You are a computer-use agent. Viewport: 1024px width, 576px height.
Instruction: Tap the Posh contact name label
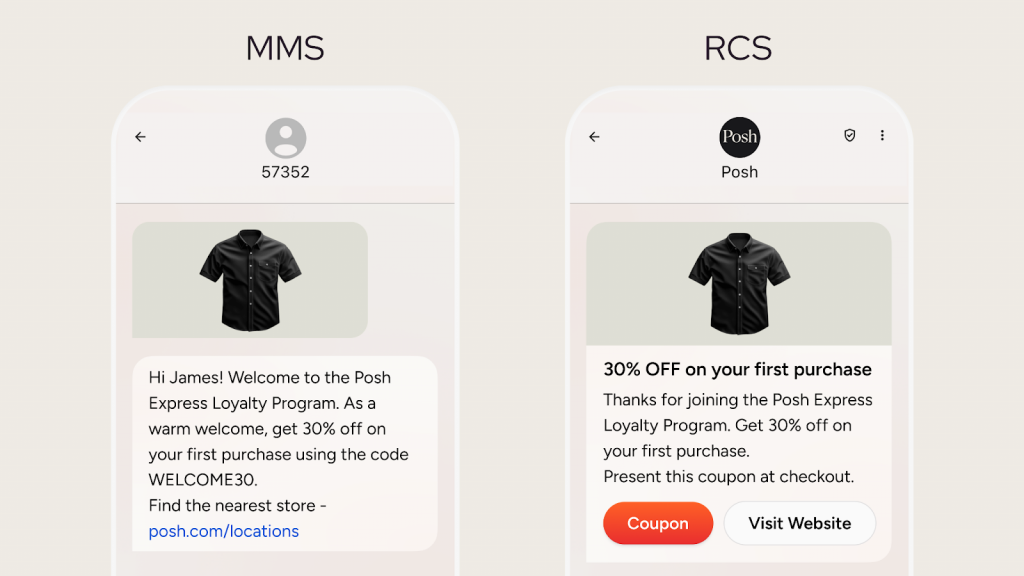(739, 172)
